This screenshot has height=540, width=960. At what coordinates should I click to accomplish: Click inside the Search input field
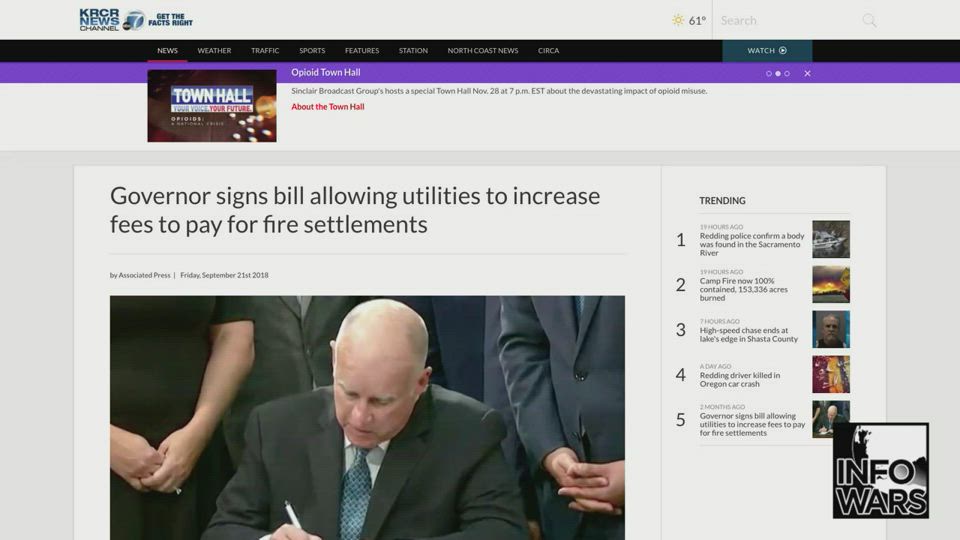(x=785, y=20)
